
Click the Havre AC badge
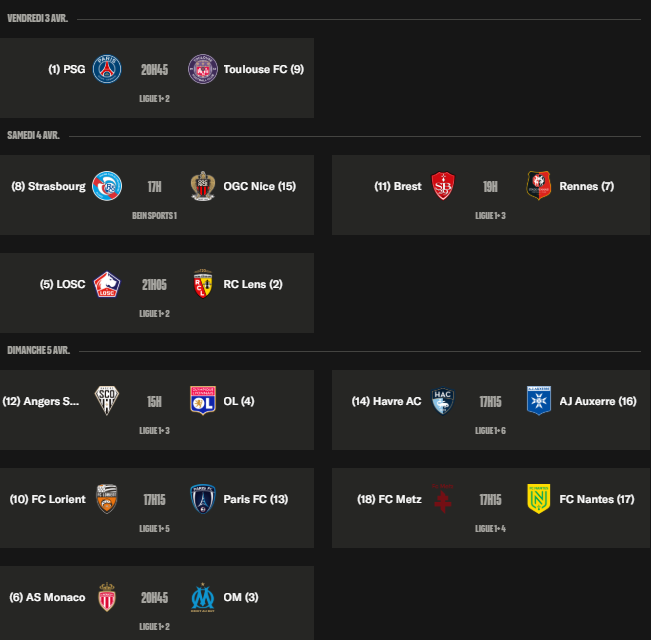[x=443, y=401]
